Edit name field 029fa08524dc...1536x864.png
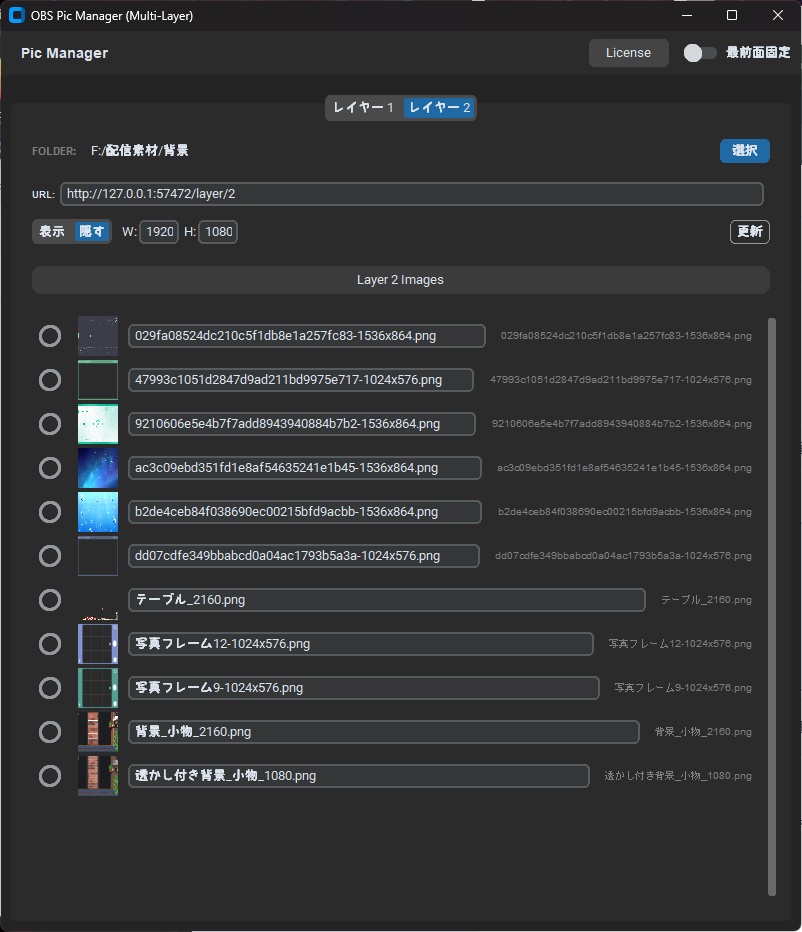The height and width of the screenshot is (932, 802). 307,336
